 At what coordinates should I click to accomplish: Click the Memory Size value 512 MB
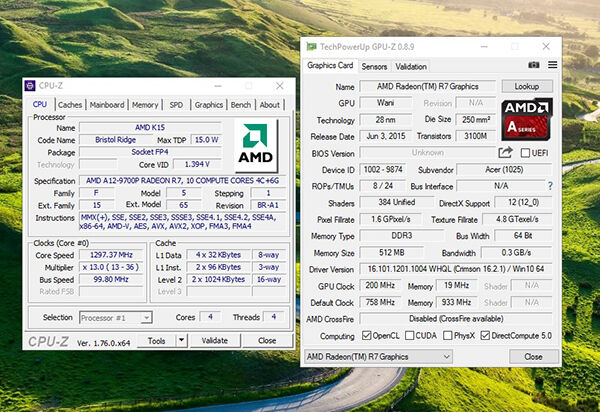[x=391, y=252]
